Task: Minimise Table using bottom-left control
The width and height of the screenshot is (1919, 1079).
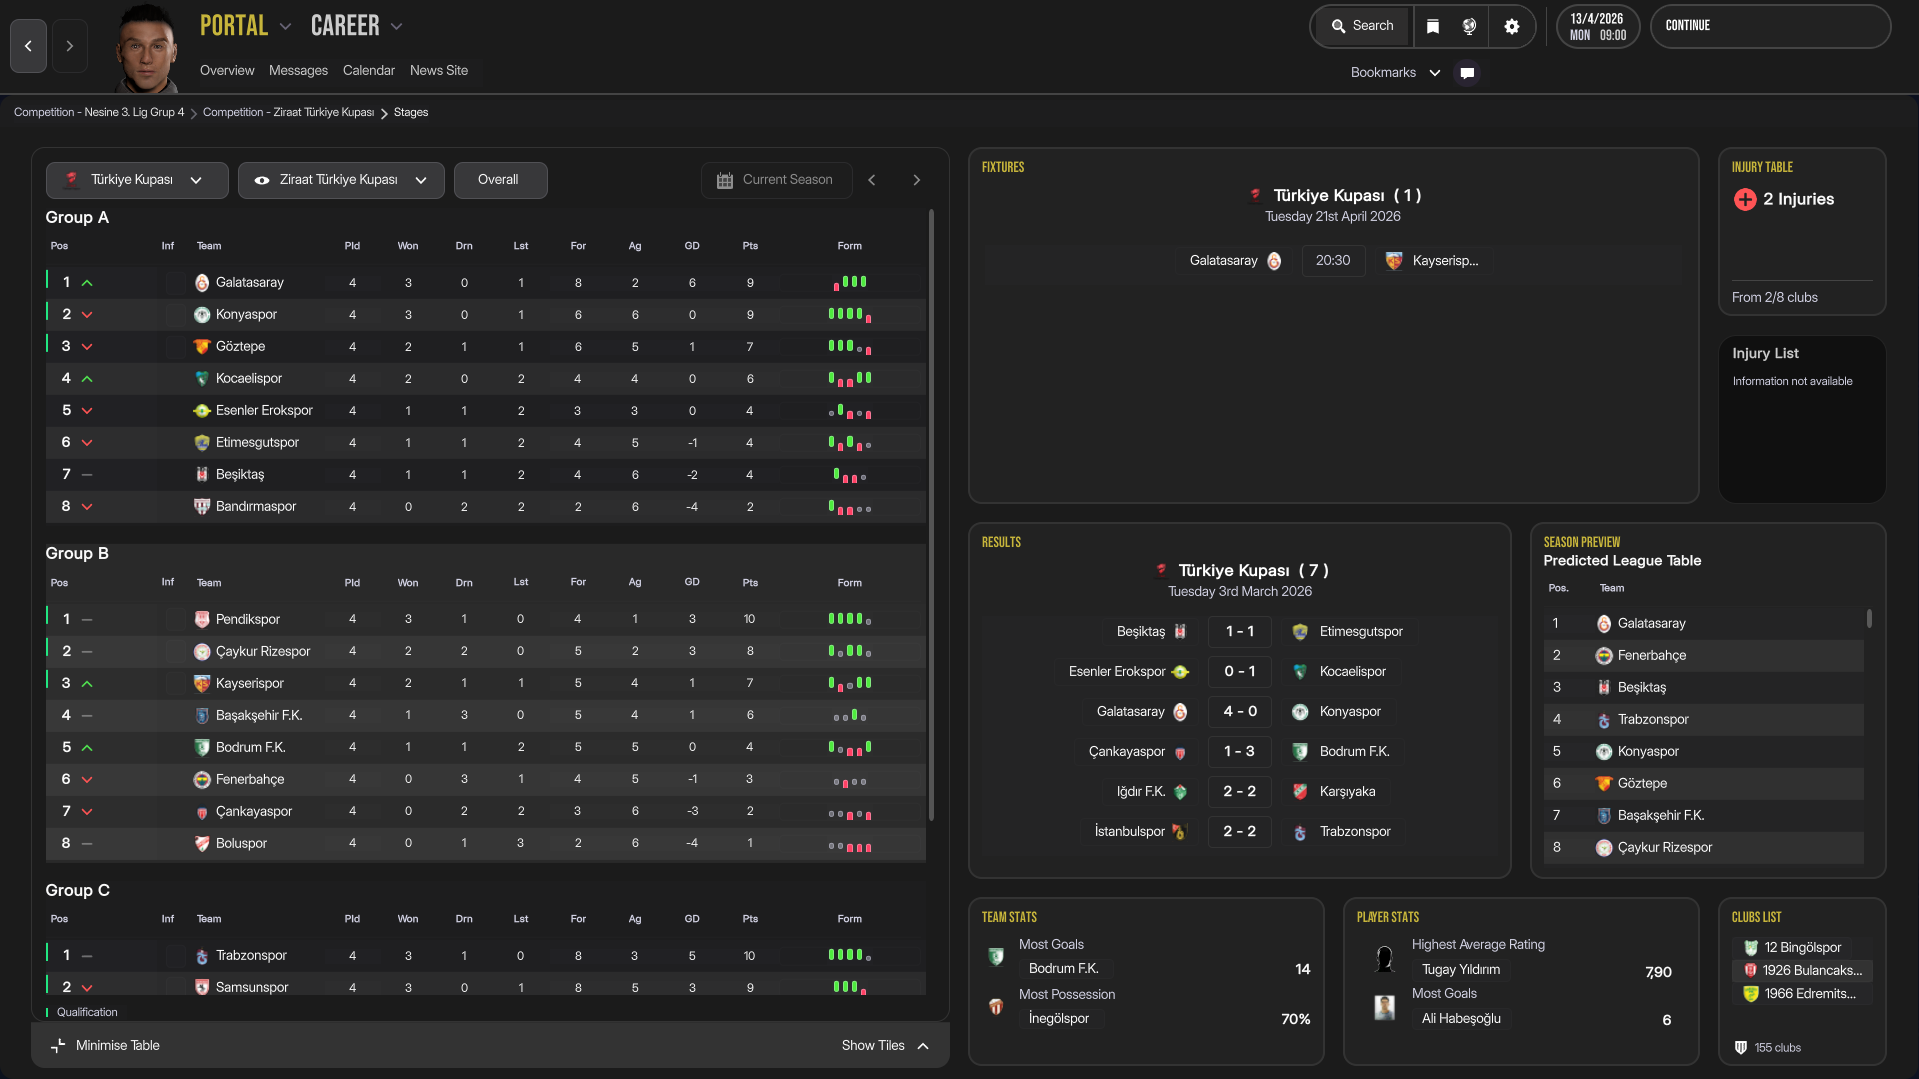Action: coord(105,1046)
